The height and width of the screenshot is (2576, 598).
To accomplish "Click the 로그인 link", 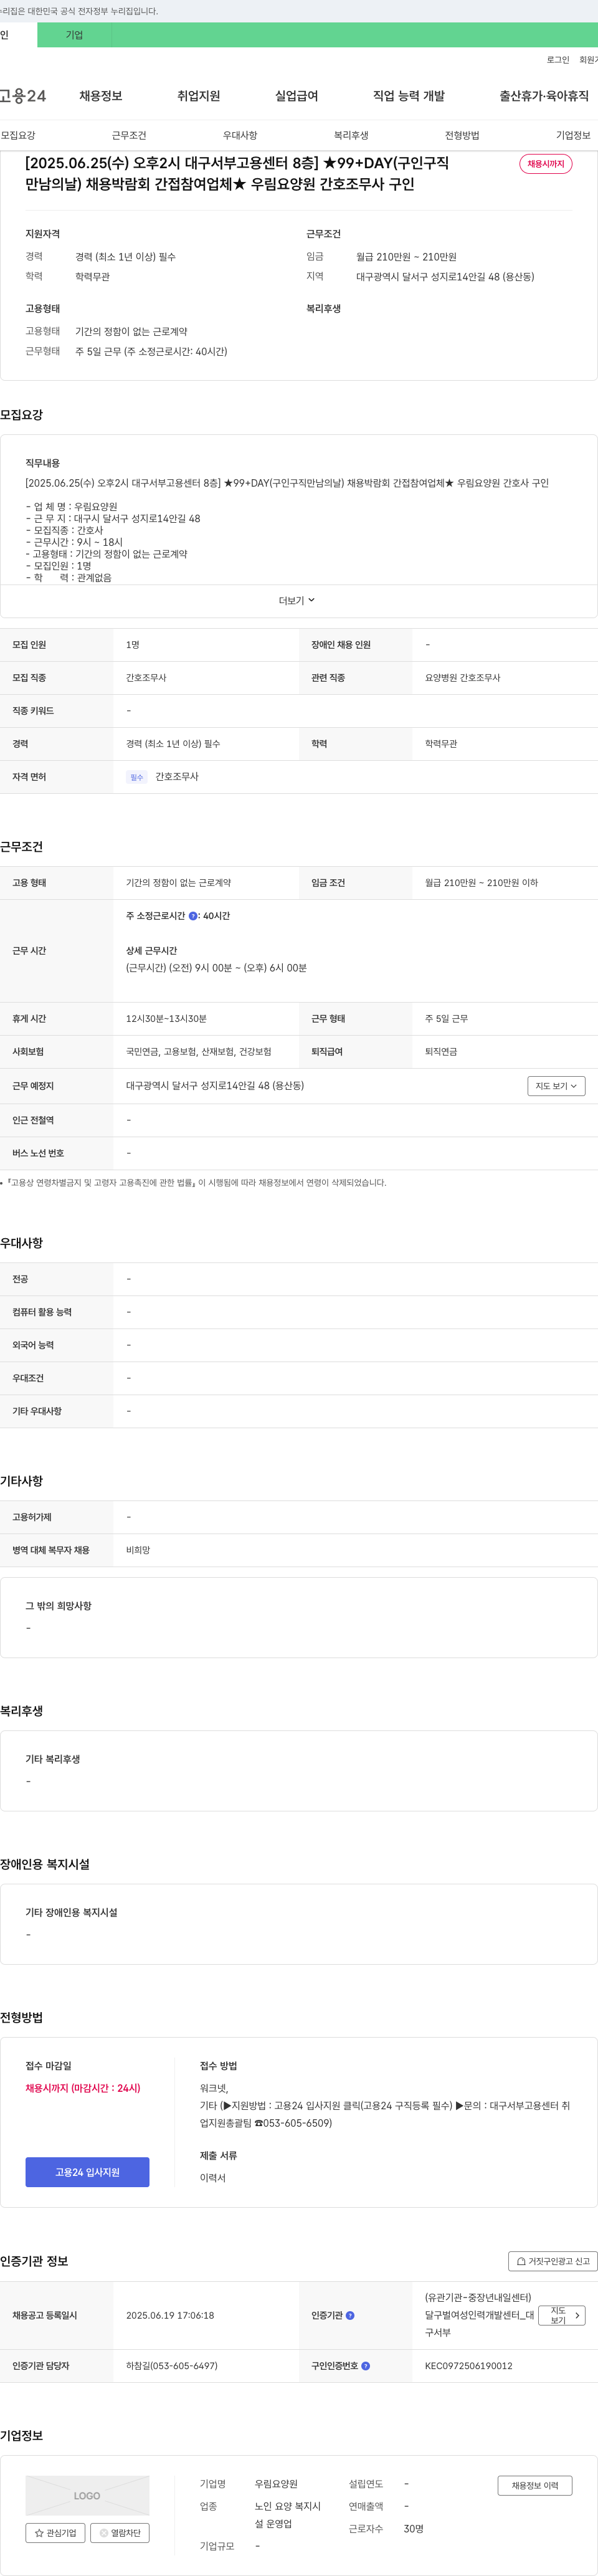I will [558, 60].
